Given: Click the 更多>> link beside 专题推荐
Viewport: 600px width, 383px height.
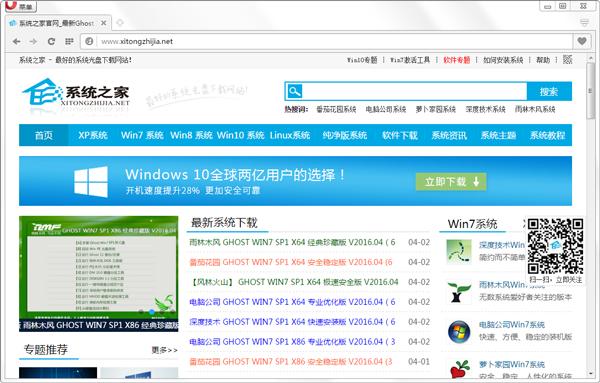Looking at the screenshot, I should click(165, 350).
